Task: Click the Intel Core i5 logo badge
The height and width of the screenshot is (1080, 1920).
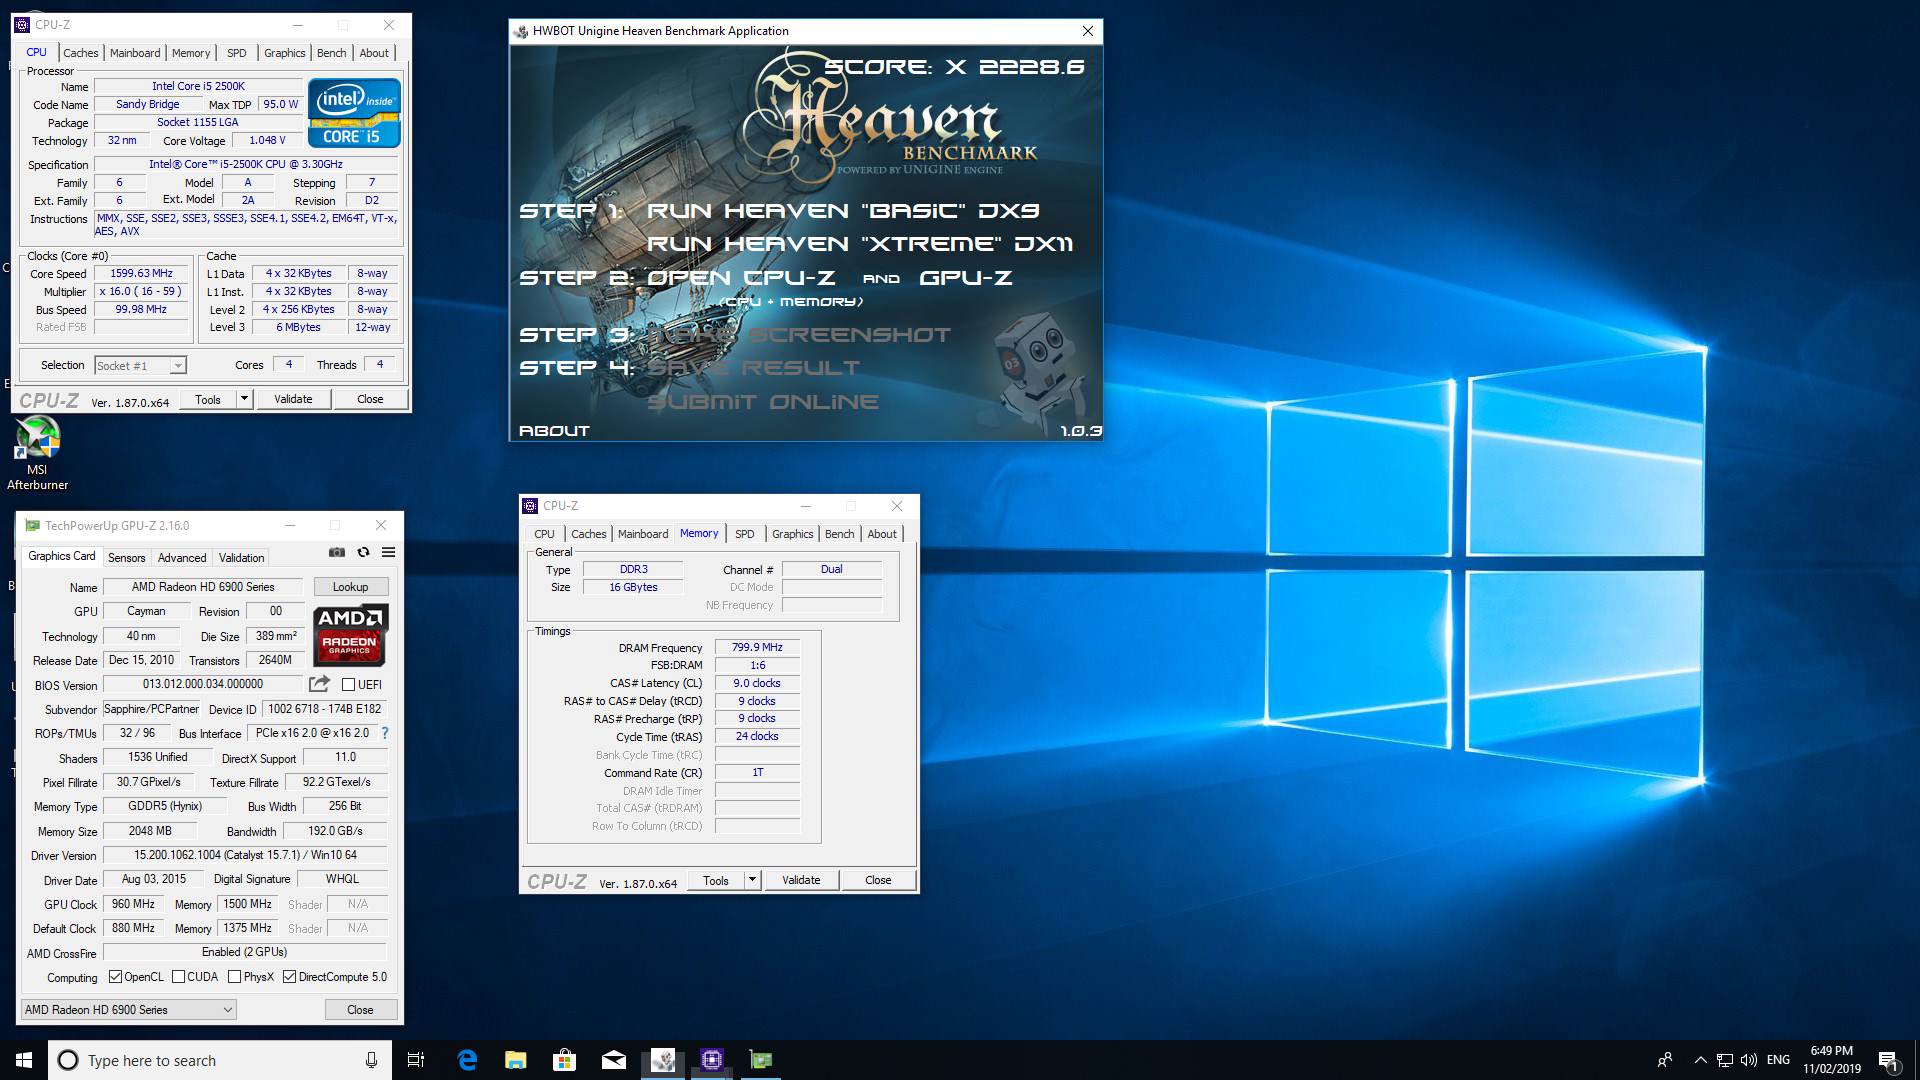Action: point(354,113)
